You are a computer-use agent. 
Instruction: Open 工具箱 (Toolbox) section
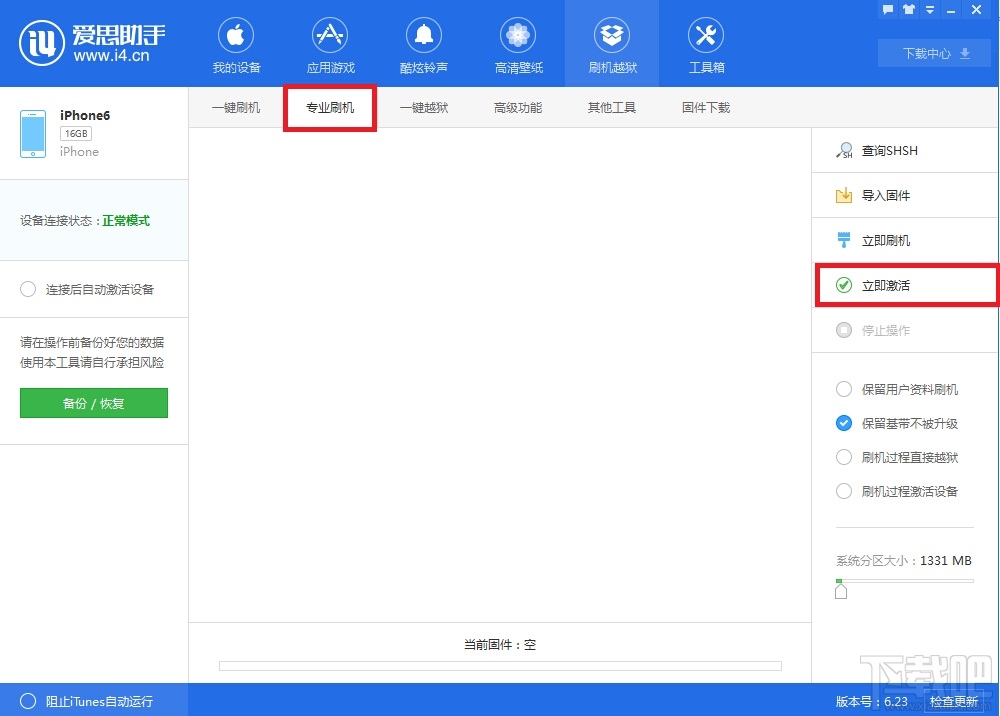click(x=706, y=44)
